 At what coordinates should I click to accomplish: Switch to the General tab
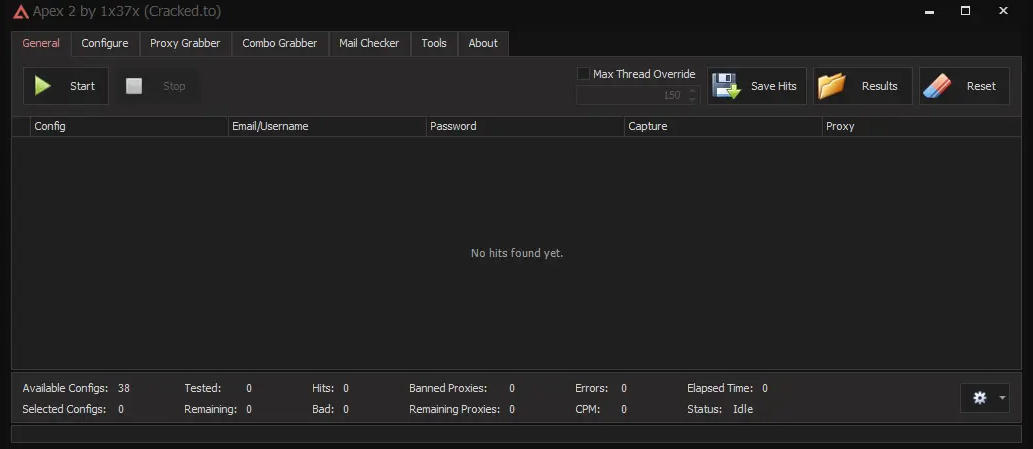point(41,43)
